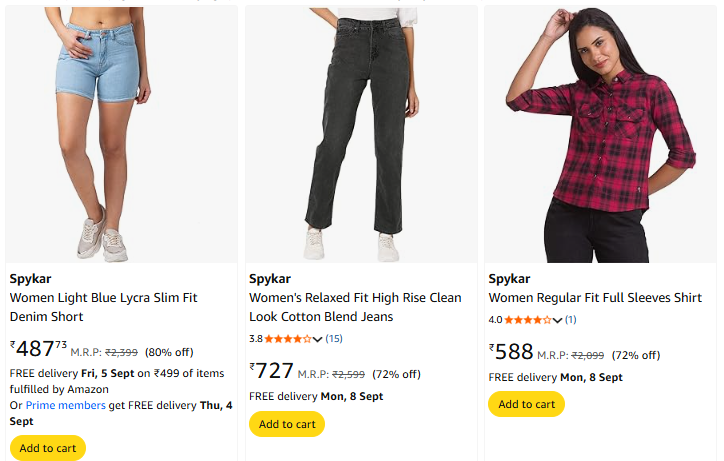
Task: Add the cotton blend jeans to cart
Action: tap(287, 424)
